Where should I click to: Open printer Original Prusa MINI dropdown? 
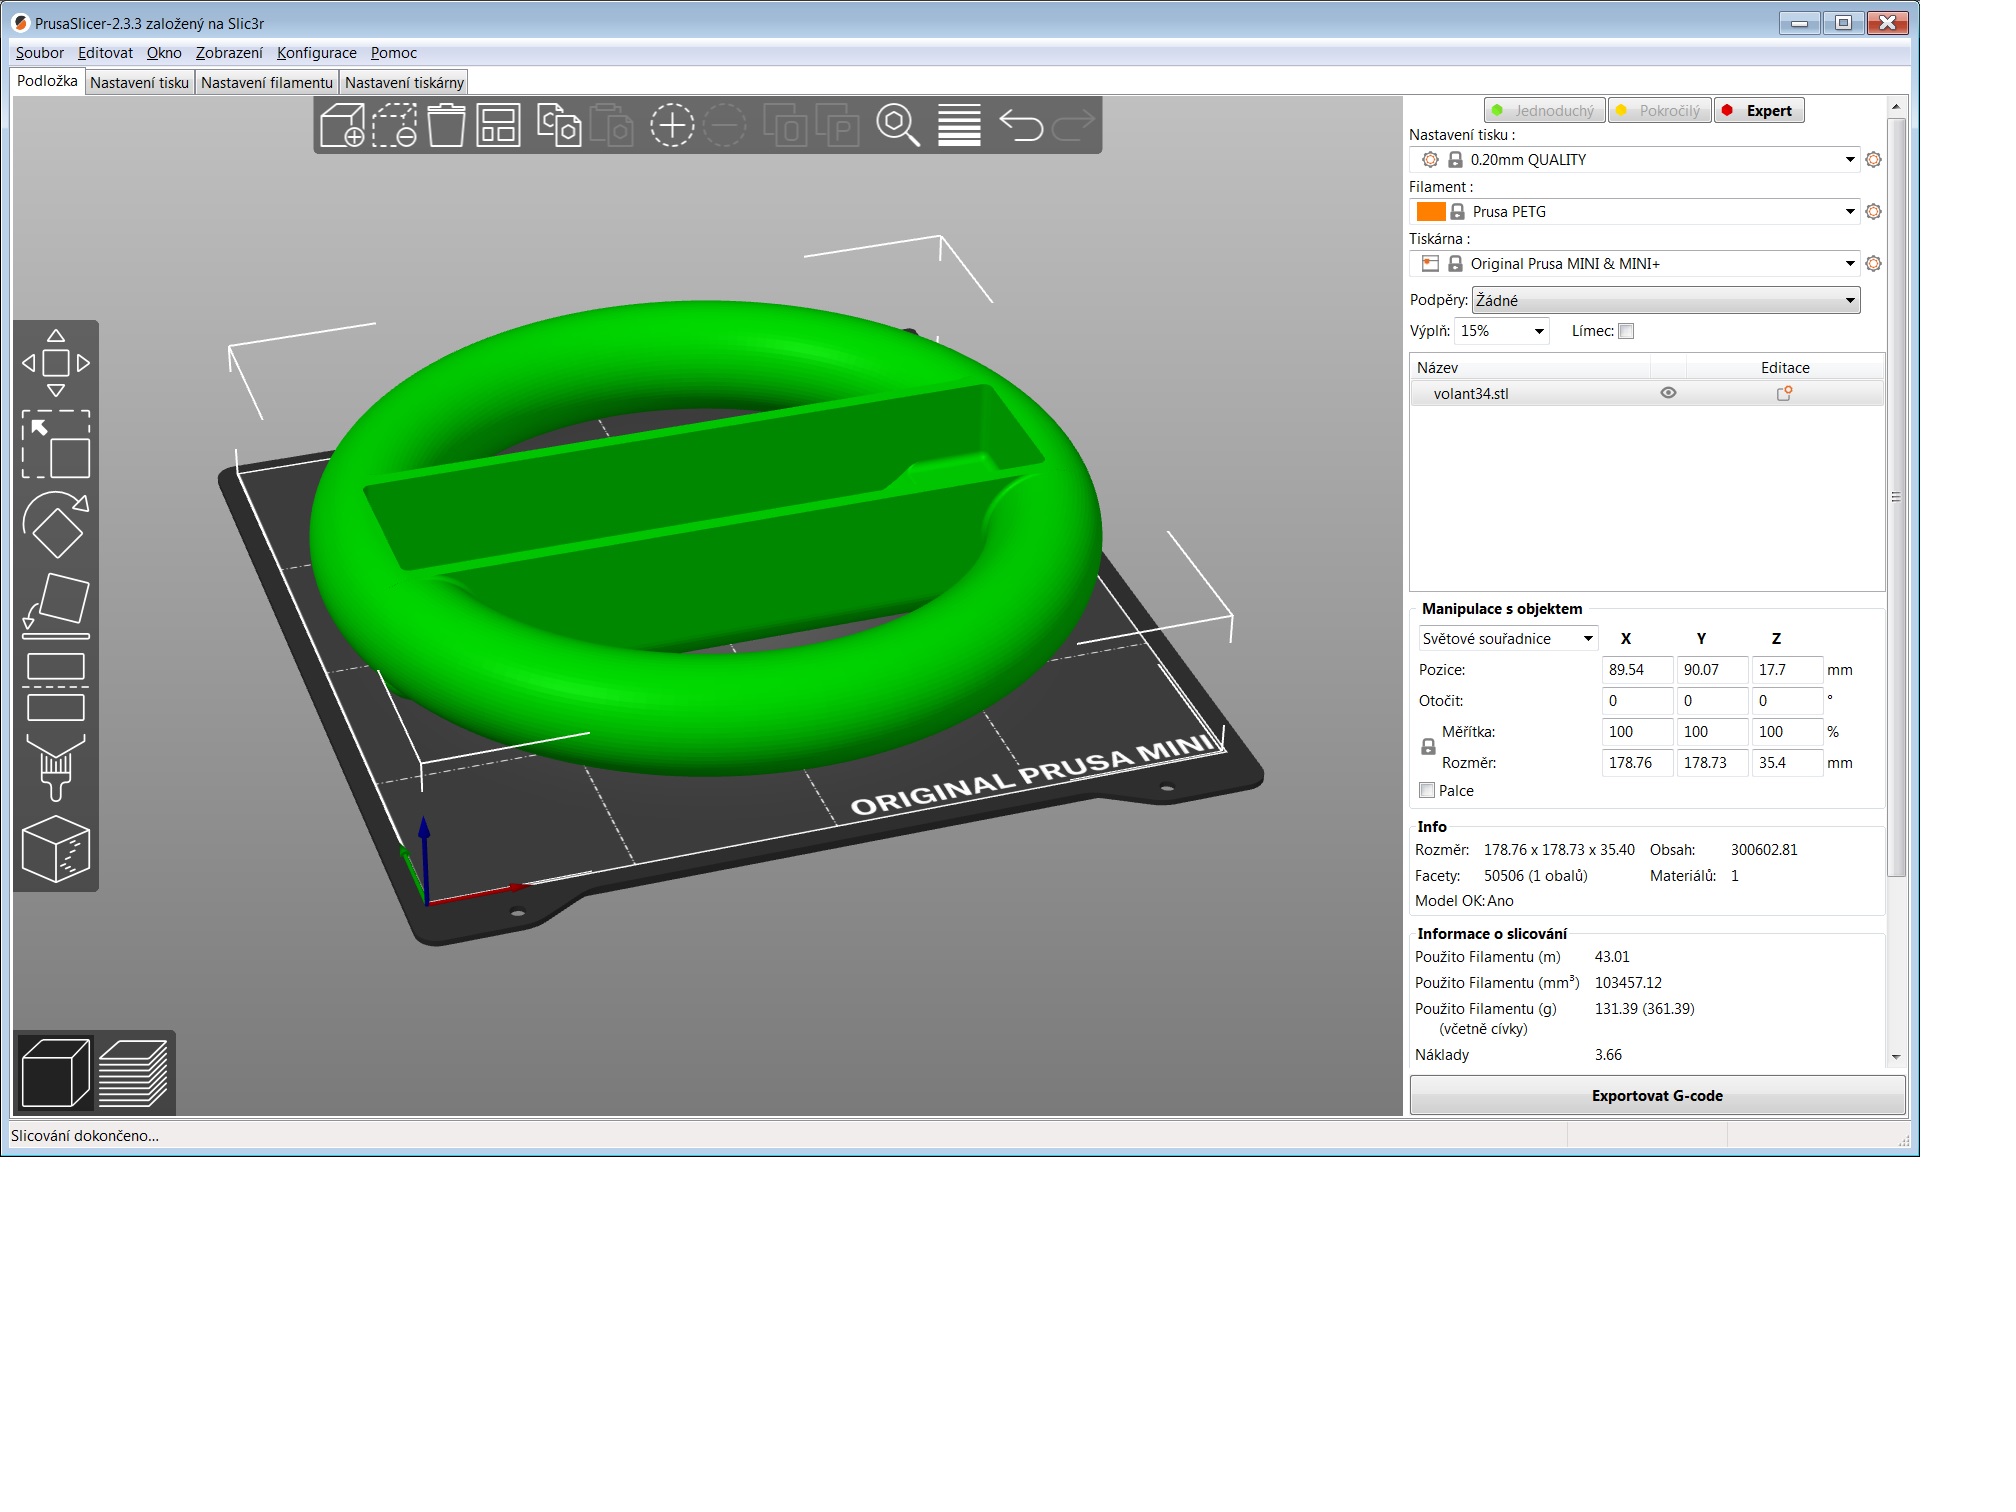pos(1635,264)
